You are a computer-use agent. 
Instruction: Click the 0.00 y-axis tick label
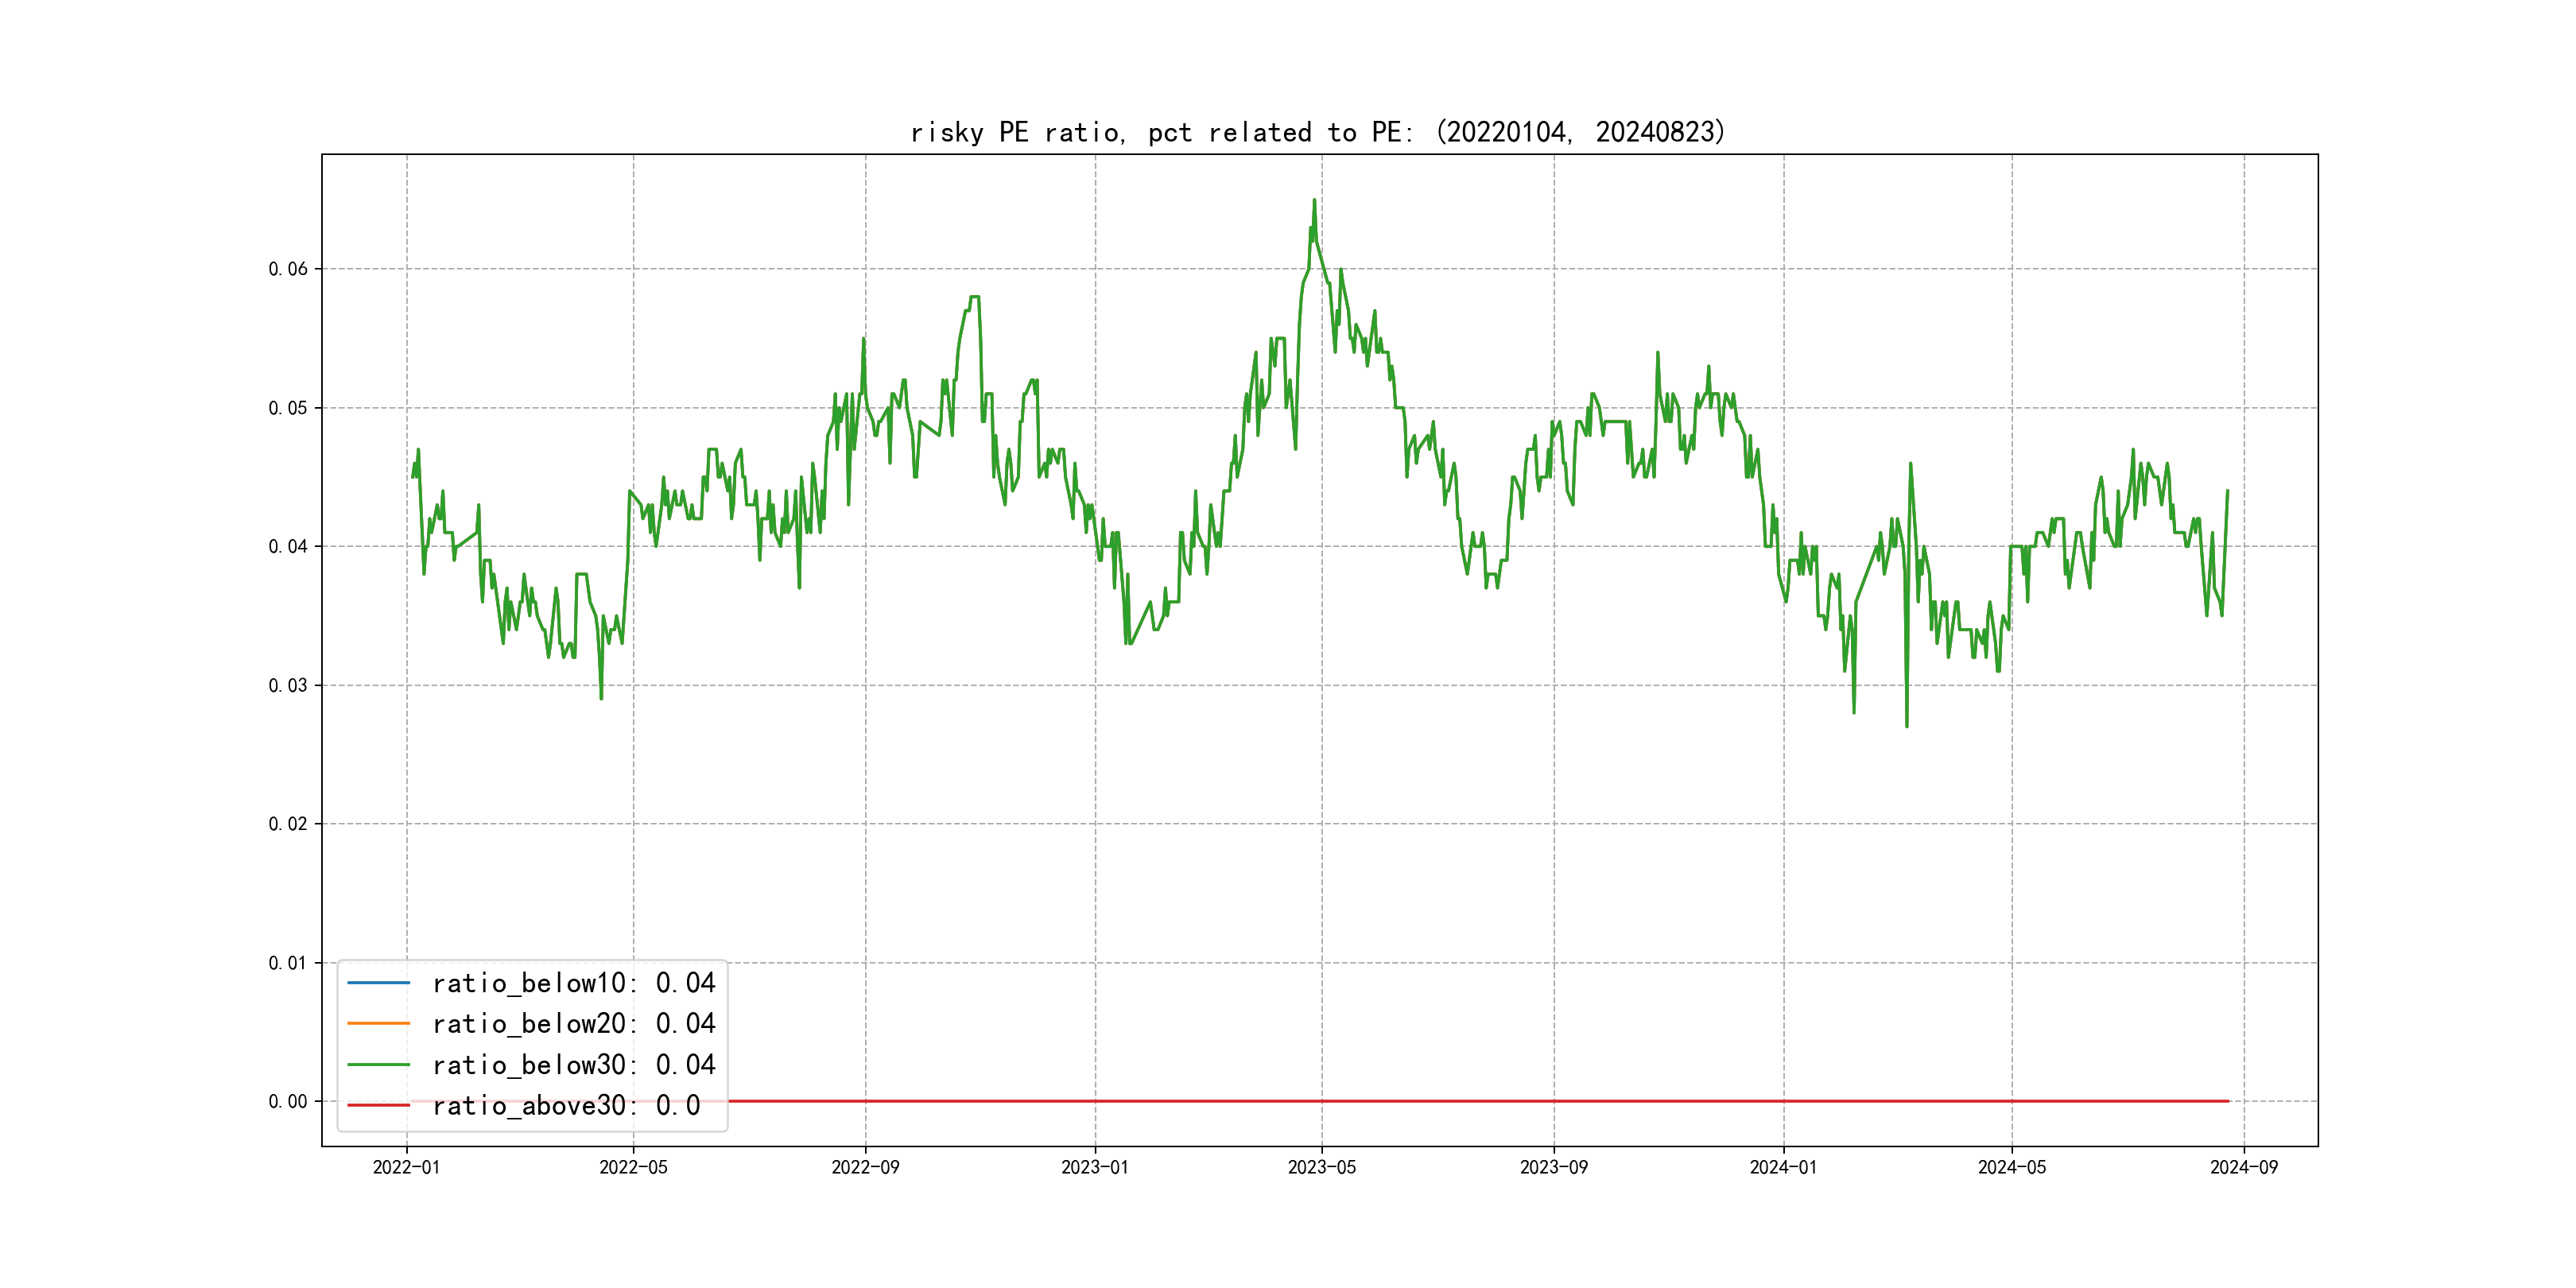288,1102
